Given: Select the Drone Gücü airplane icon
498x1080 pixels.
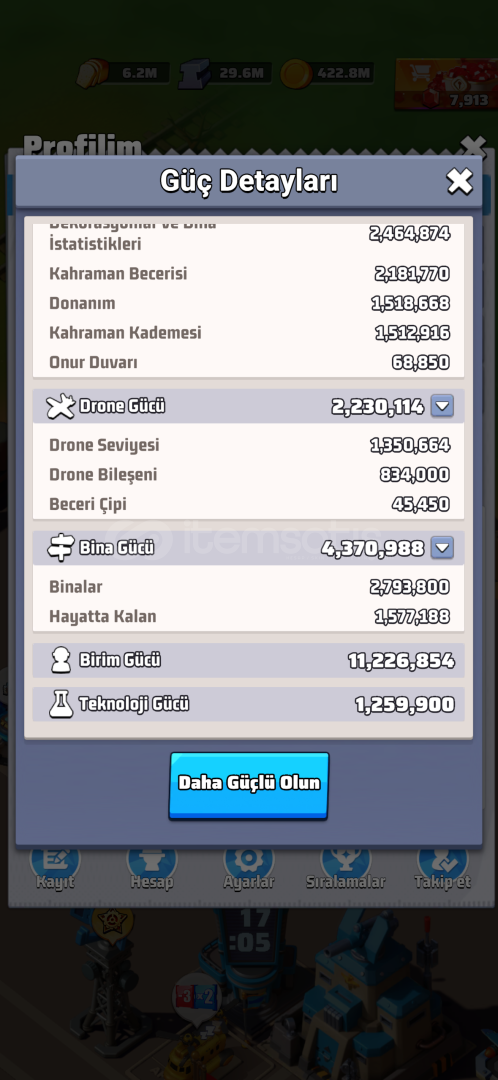Looking at the screenshot, I should [x=60, y=406].
